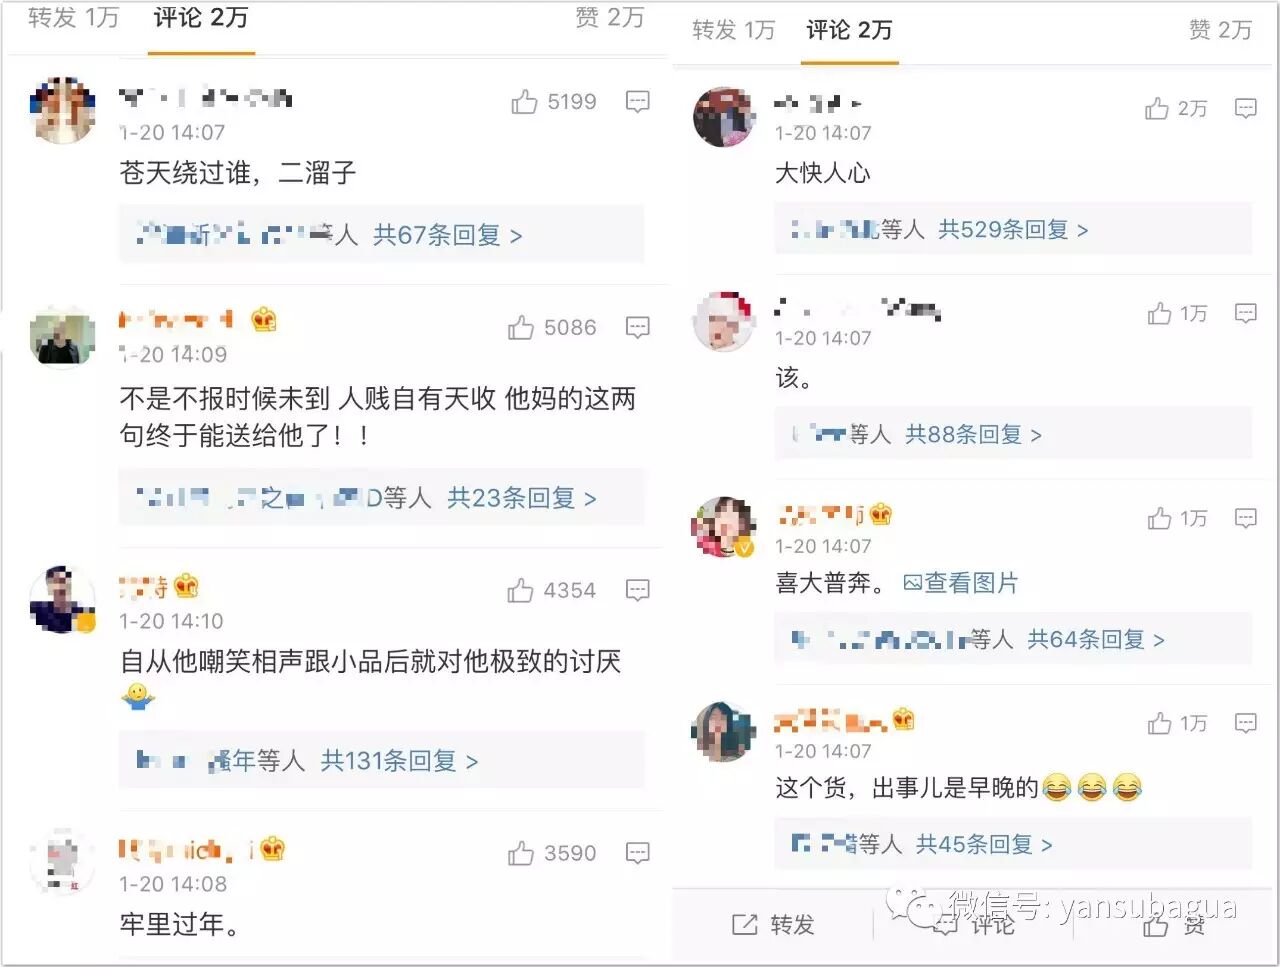This screenshot has width=1280, height=967.
Task: Reply to the 5199-likes comment via bubble icon
Action: tap(637, 102)
